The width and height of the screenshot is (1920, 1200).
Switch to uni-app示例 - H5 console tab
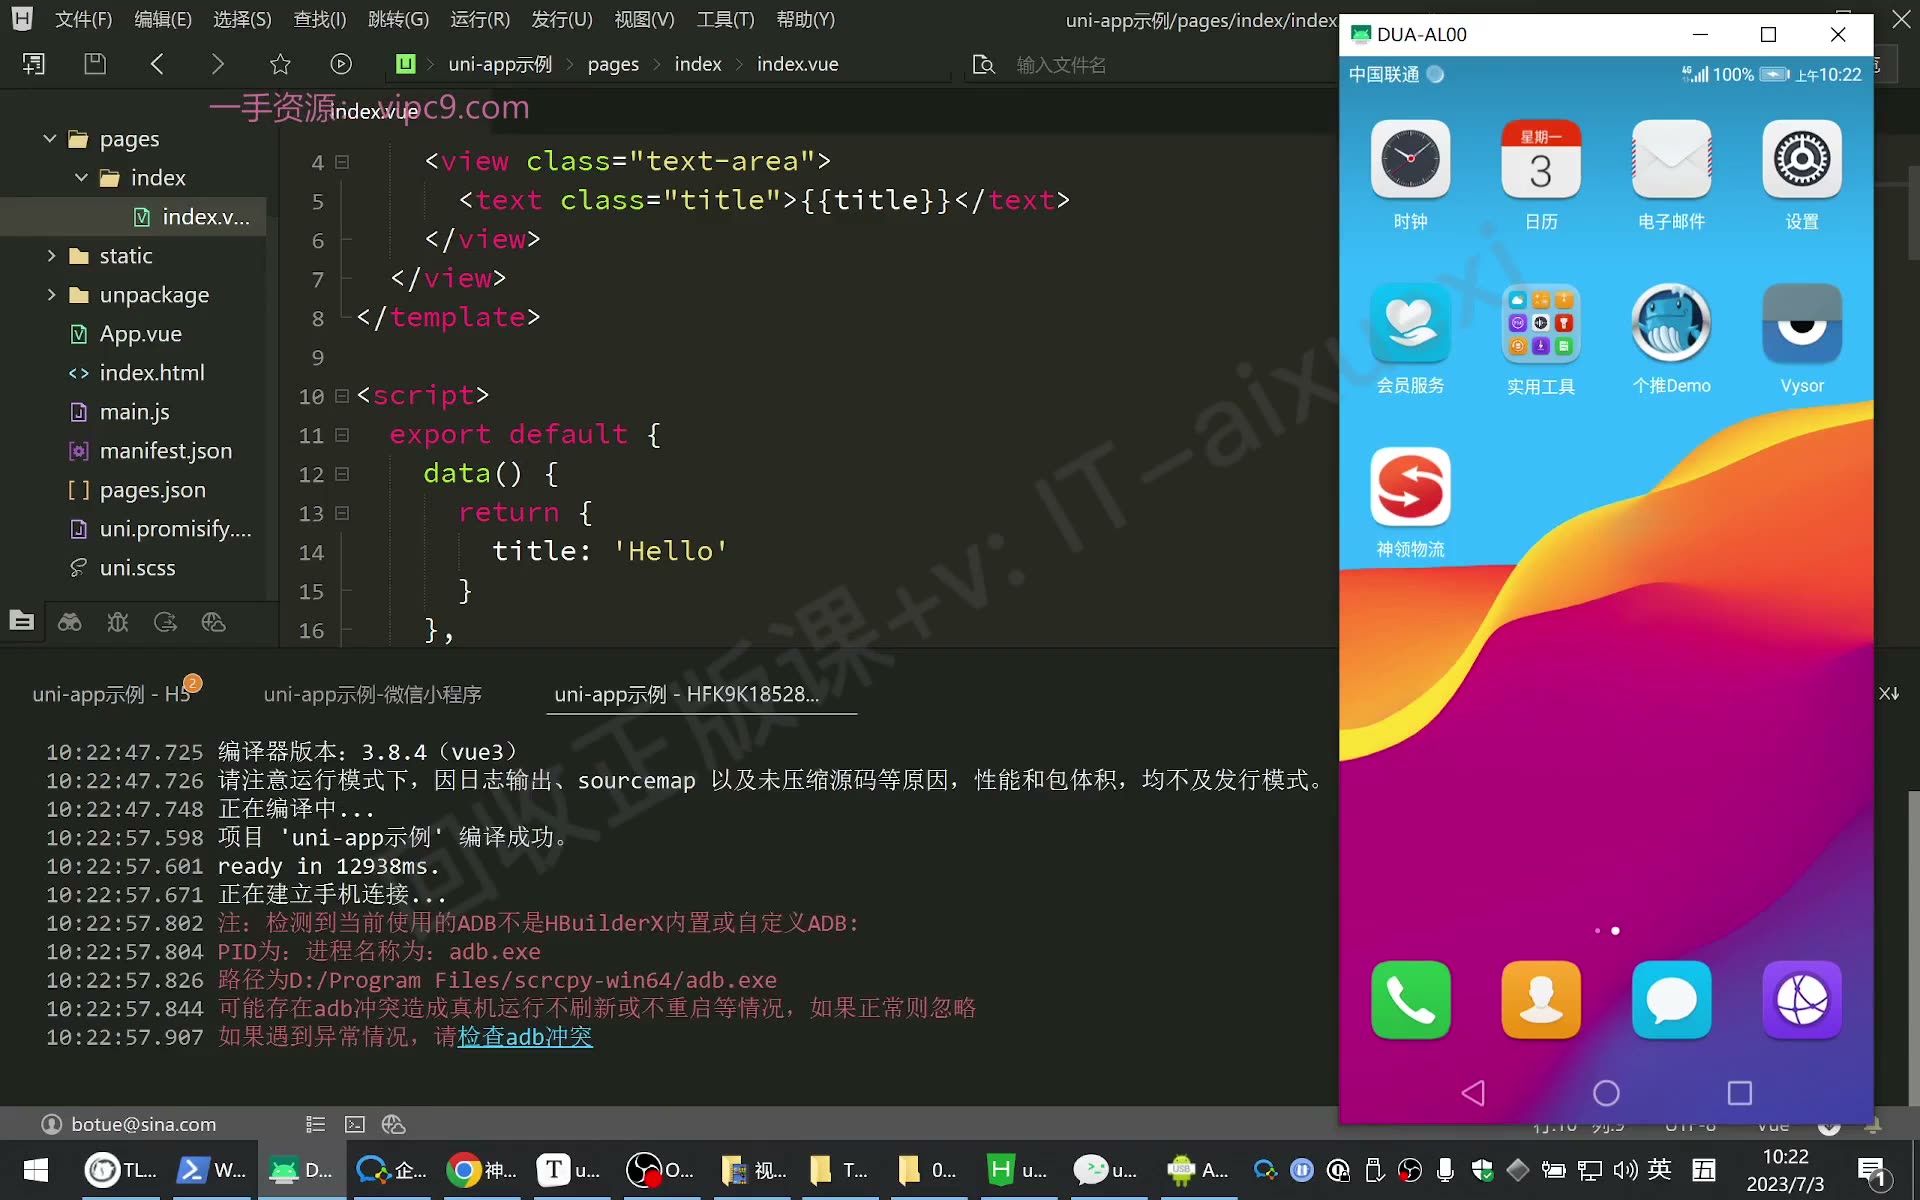pyautogui.click(x=112, y=694)
